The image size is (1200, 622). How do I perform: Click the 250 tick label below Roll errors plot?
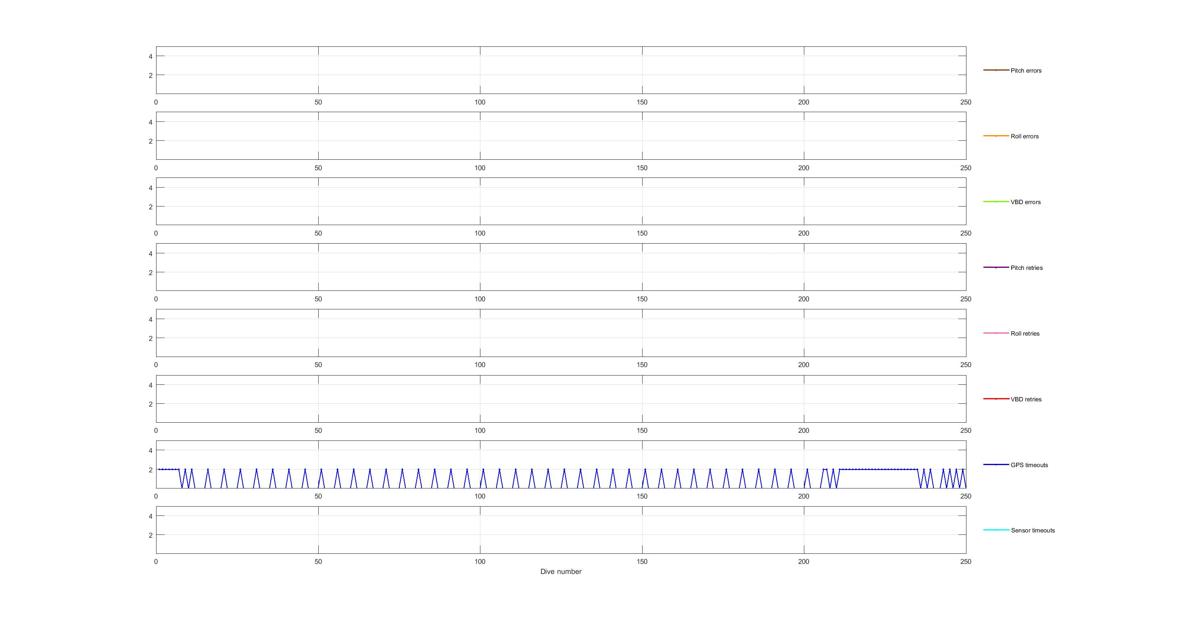[x=966, y=168]
